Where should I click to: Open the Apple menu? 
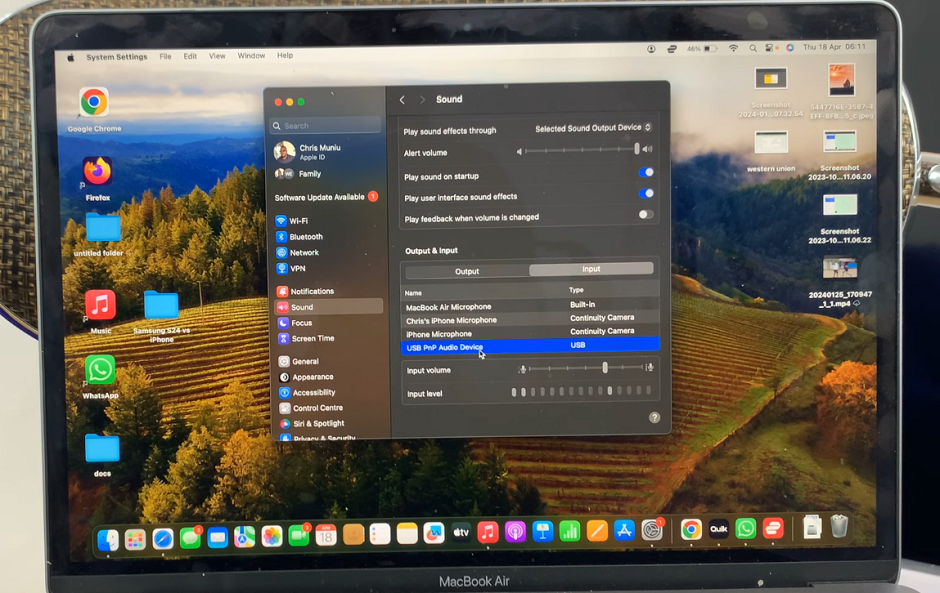click(x=71, y=58)
